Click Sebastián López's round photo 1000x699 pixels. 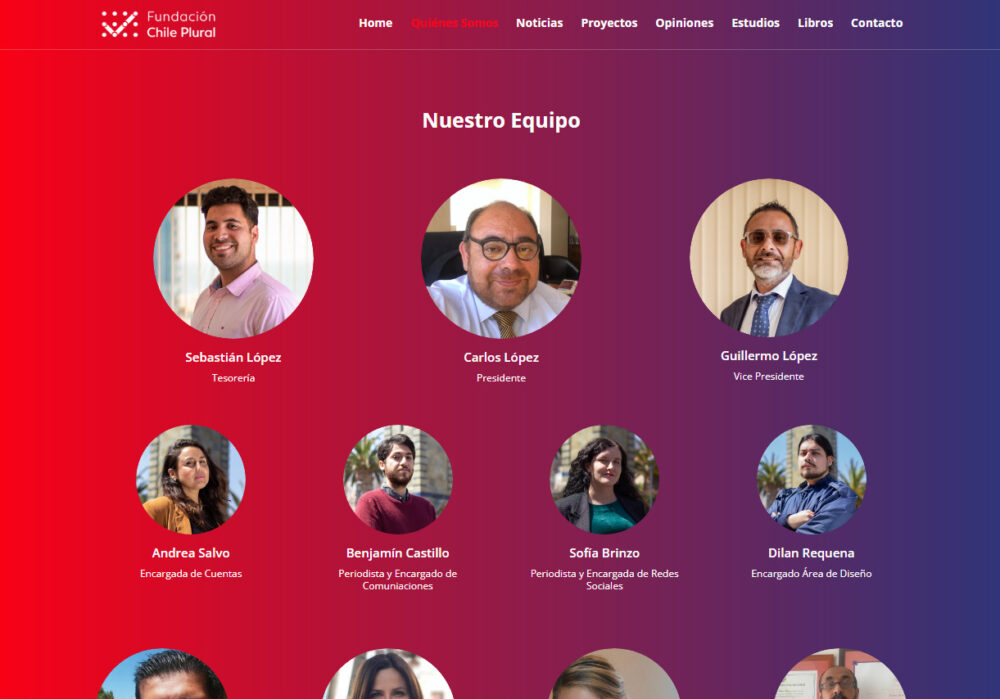[x=233, y=258]
